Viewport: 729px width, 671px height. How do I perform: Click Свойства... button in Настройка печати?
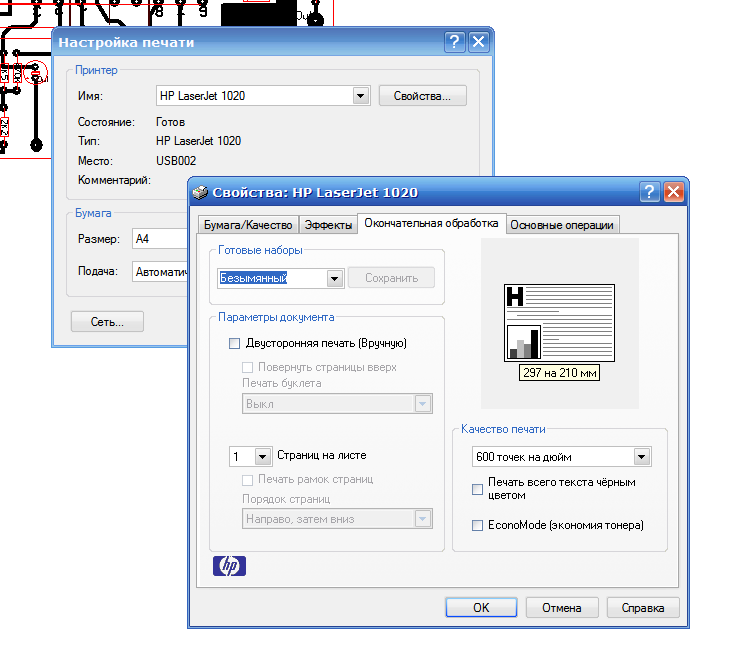[x=423, y=96]
